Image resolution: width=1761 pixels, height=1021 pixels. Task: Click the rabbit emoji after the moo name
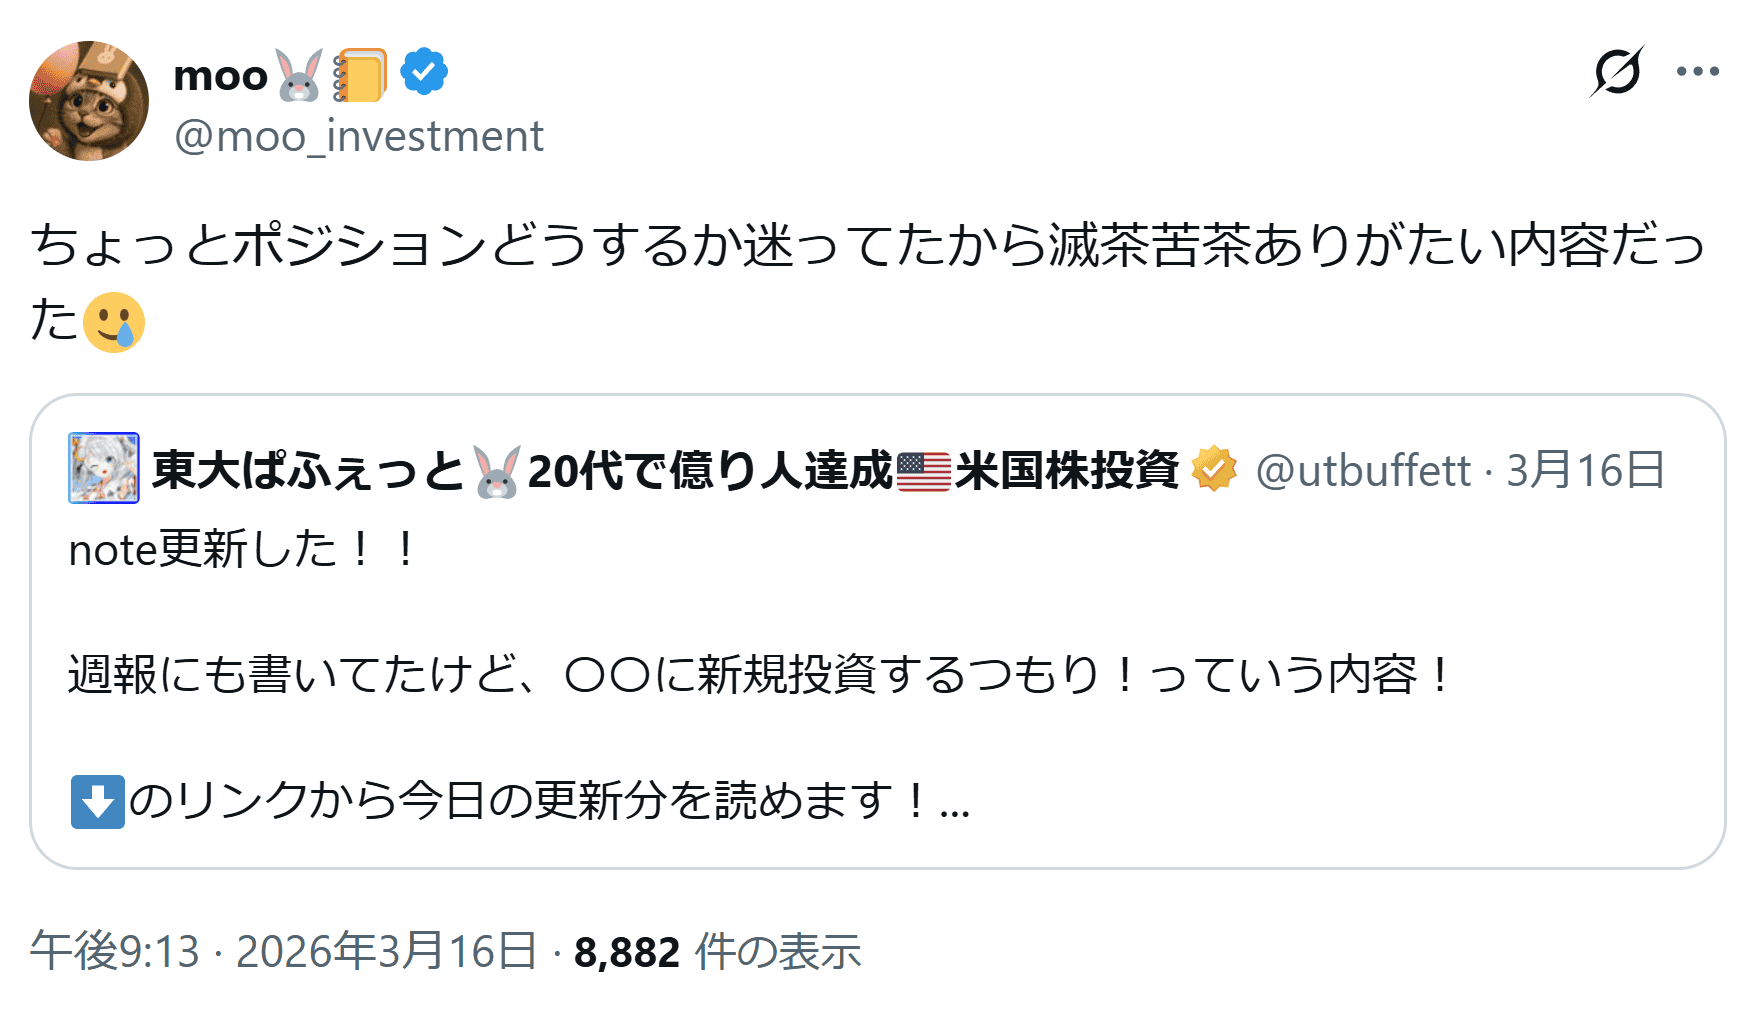299,75
